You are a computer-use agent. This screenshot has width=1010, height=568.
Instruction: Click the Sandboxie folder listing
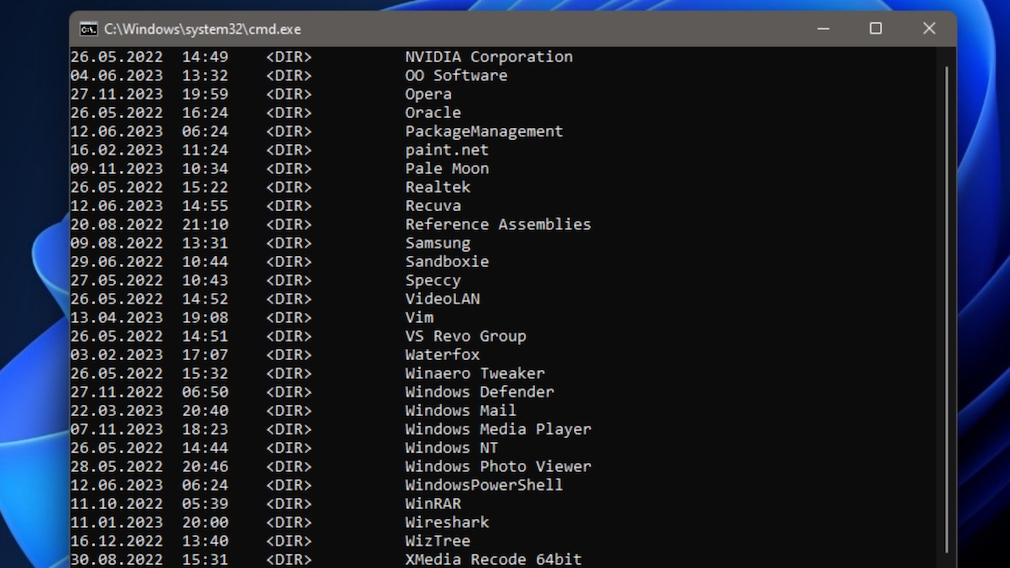pos(446,261)
